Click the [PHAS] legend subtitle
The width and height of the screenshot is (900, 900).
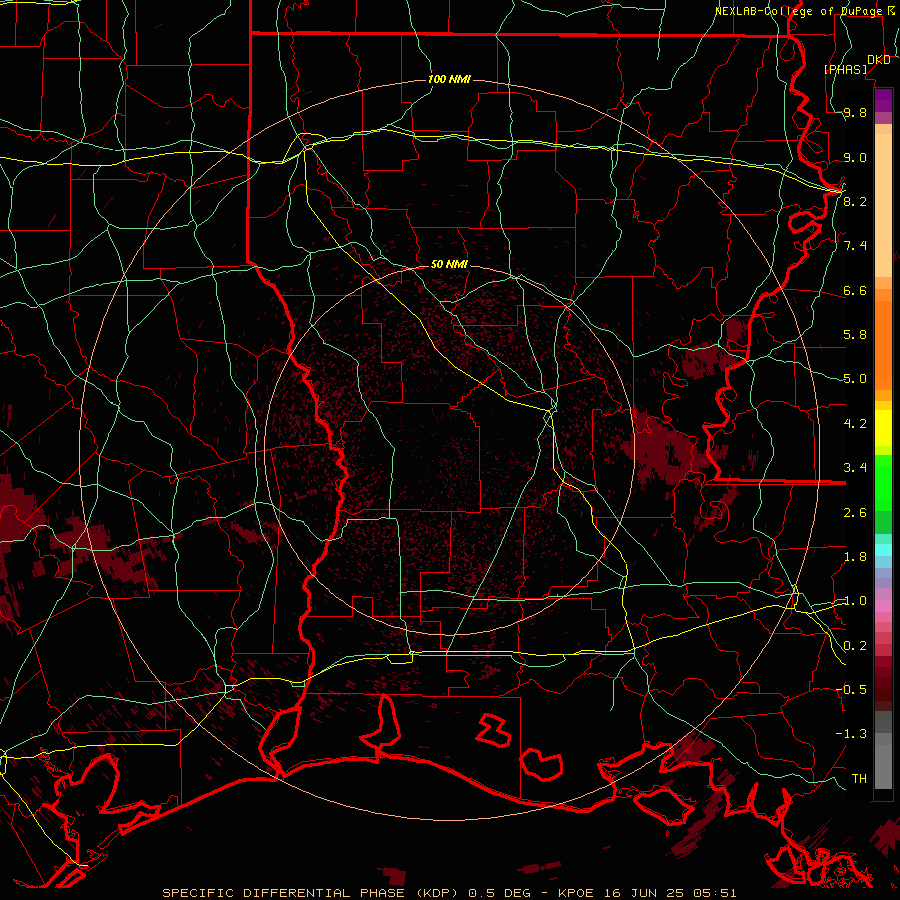coord(845,70)
